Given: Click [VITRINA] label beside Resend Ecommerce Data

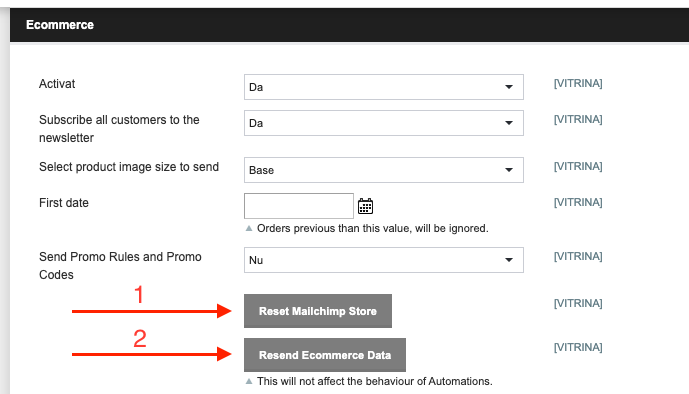Looking at the screenshot, I should pyautogui.click(x=578, y=347).
